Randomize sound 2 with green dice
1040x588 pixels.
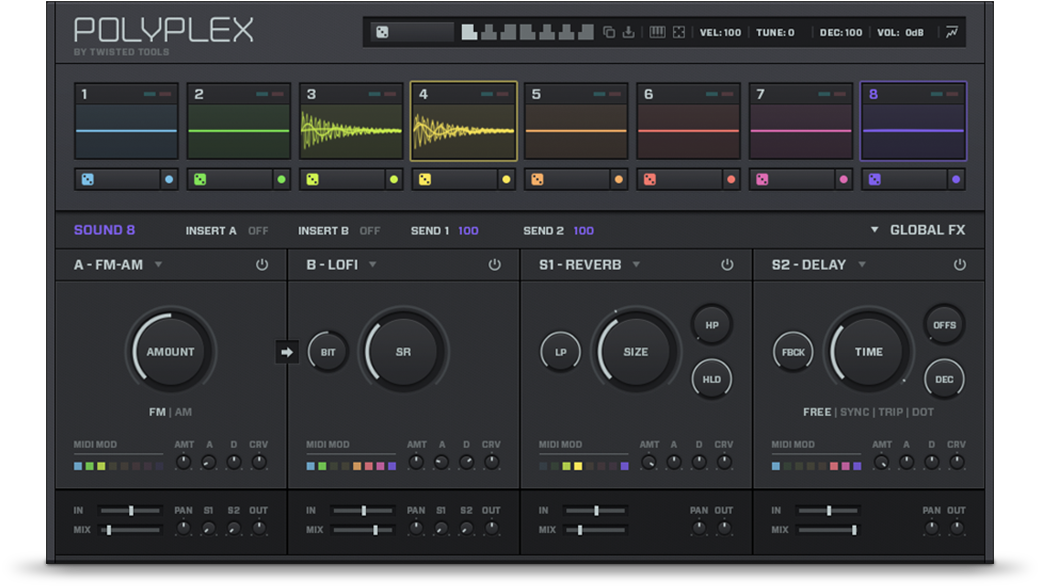pos(200,179)
